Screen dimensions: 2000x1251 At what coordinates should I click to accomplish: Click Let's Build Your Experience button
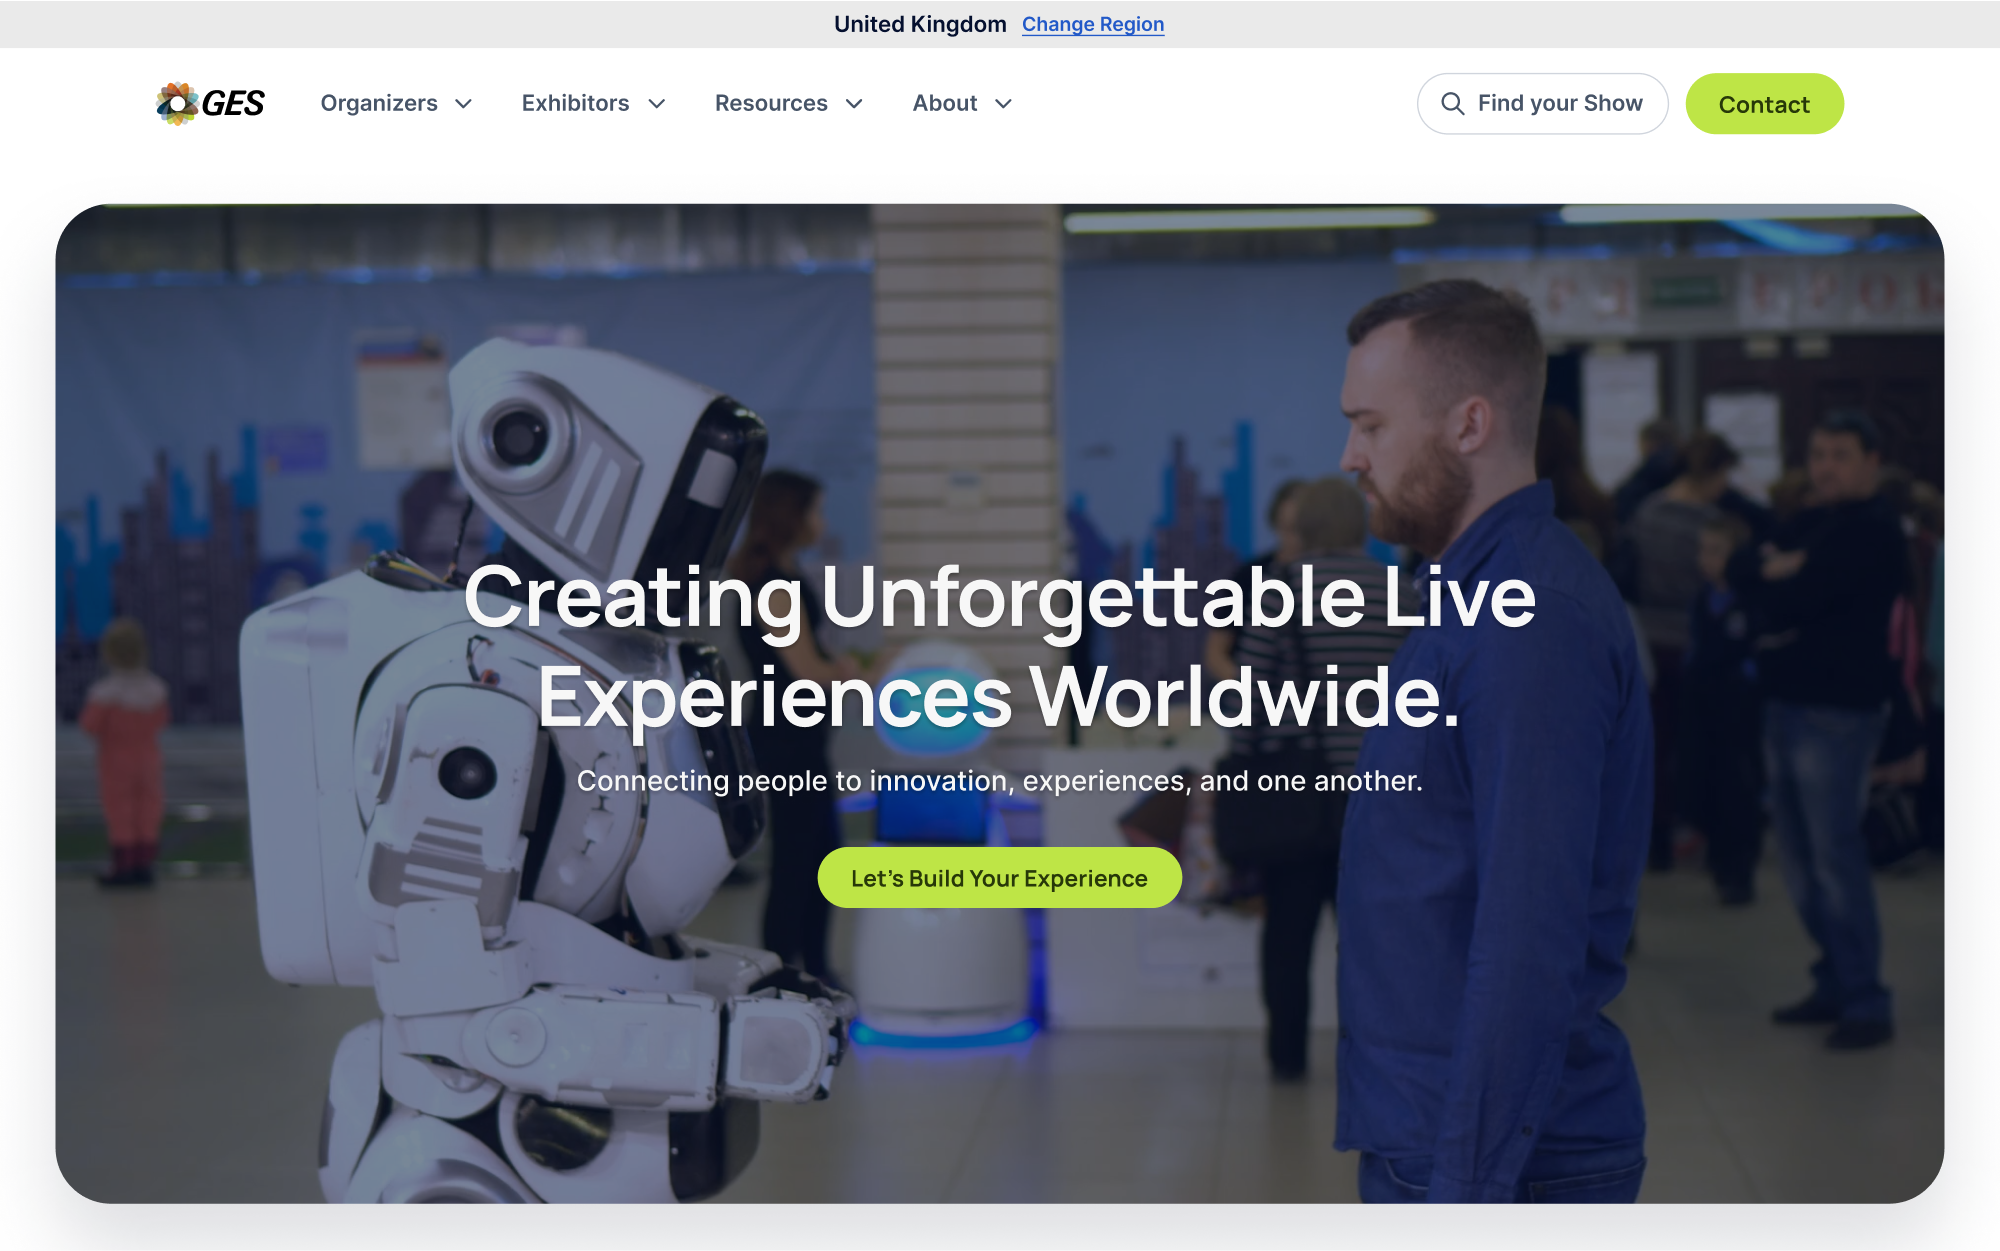coord(999,878)
